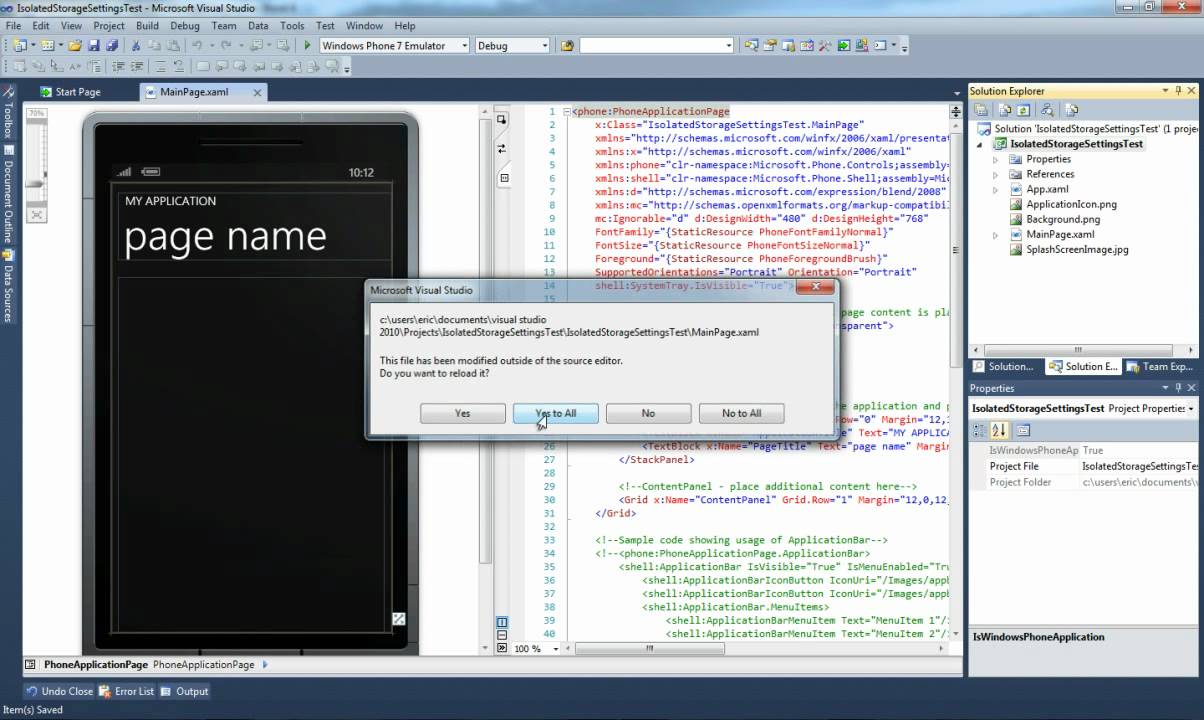Open the Data Sources side panel

point(8,285)
